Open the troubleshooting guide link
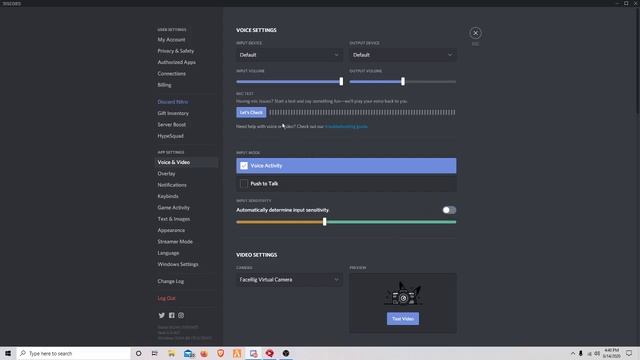This screenshot has width=640, height=360. [x=346, y=127]
